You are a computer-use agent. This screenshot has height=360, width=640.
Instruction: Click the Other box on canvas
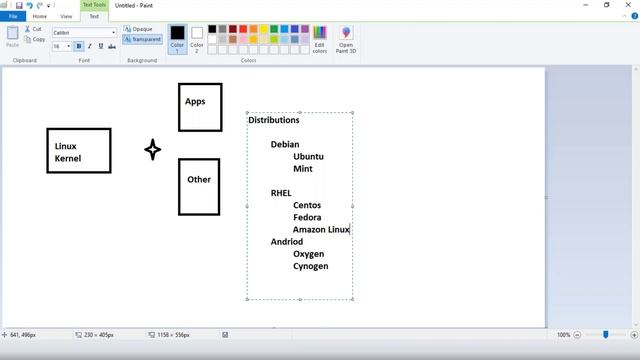pos(199,187)
